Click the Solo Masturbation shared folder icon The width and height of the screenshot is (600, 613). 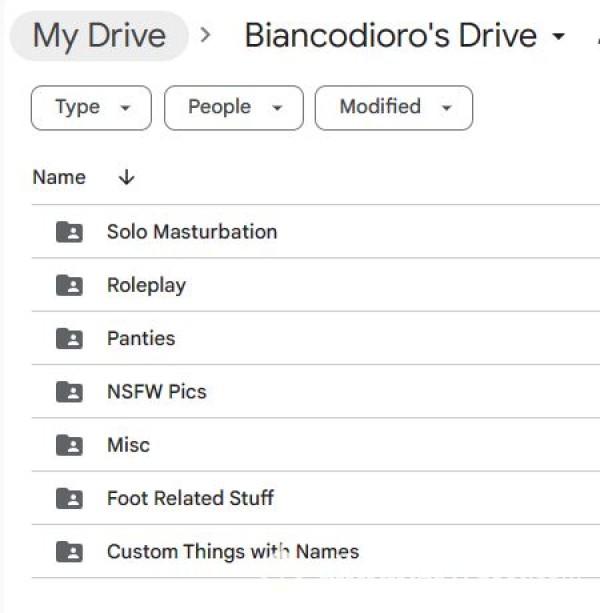point(69,232)
